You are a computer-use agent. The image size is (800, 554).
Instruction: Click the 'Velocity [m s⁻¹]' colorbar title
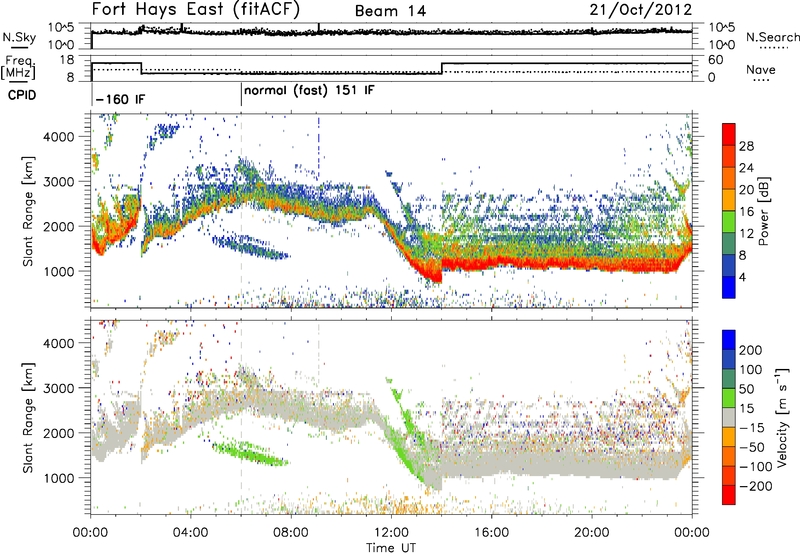pos(782,416)
